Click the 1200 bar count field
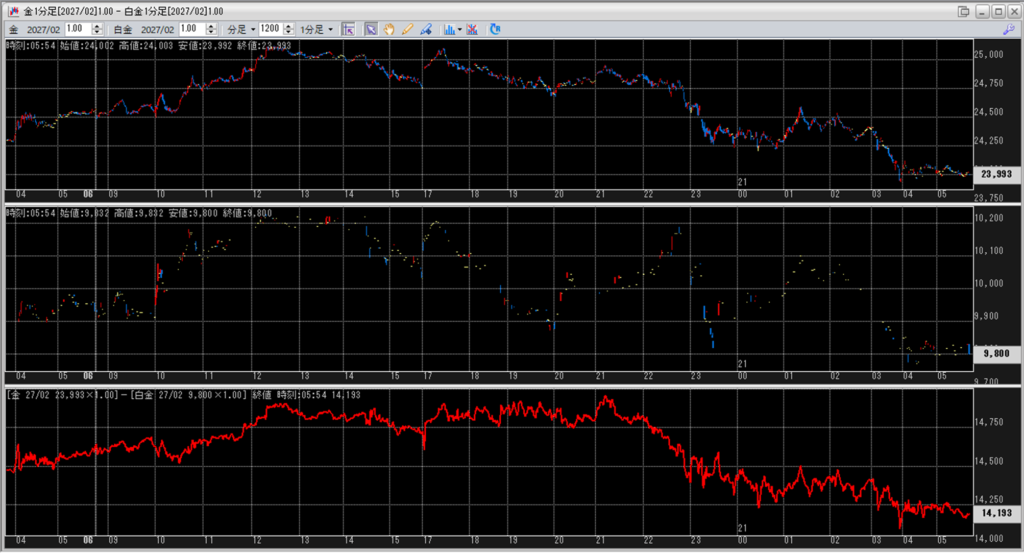The image size is (1024, 553). point(269,29)
